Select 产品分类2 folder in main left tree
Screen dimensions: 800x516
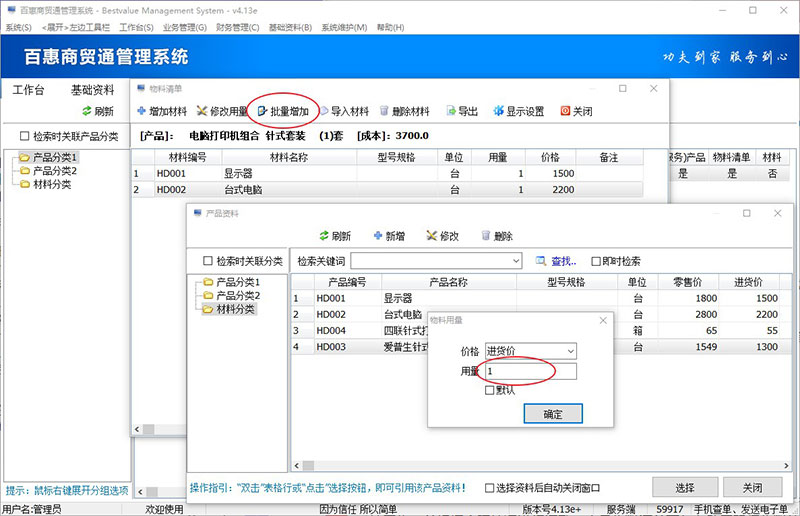(x=48, y=170)
